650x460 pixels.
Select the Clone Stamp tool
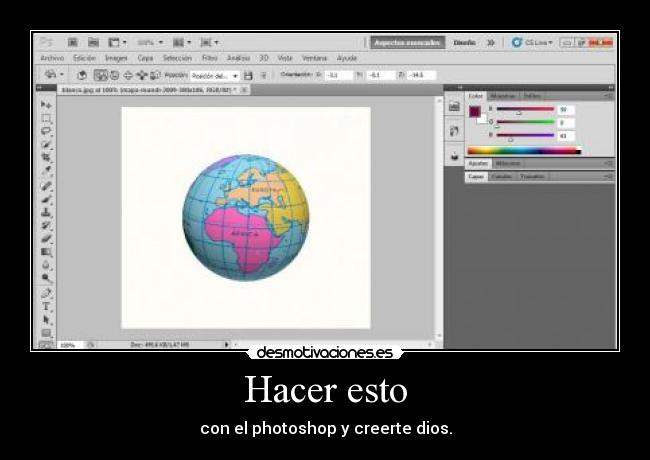pyautogui.click(x=46, y=213)
